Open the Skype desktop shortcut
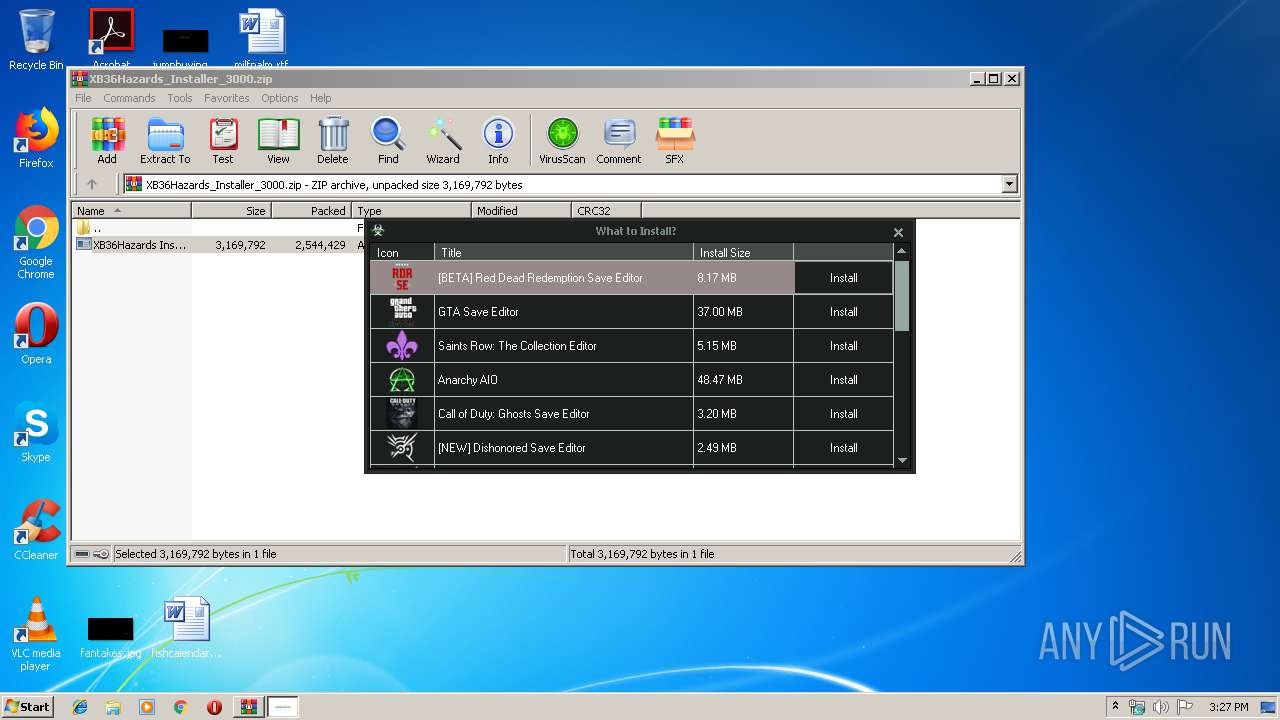The height and width of the screenshot is (720, 1280). click(x=36, y=432)
